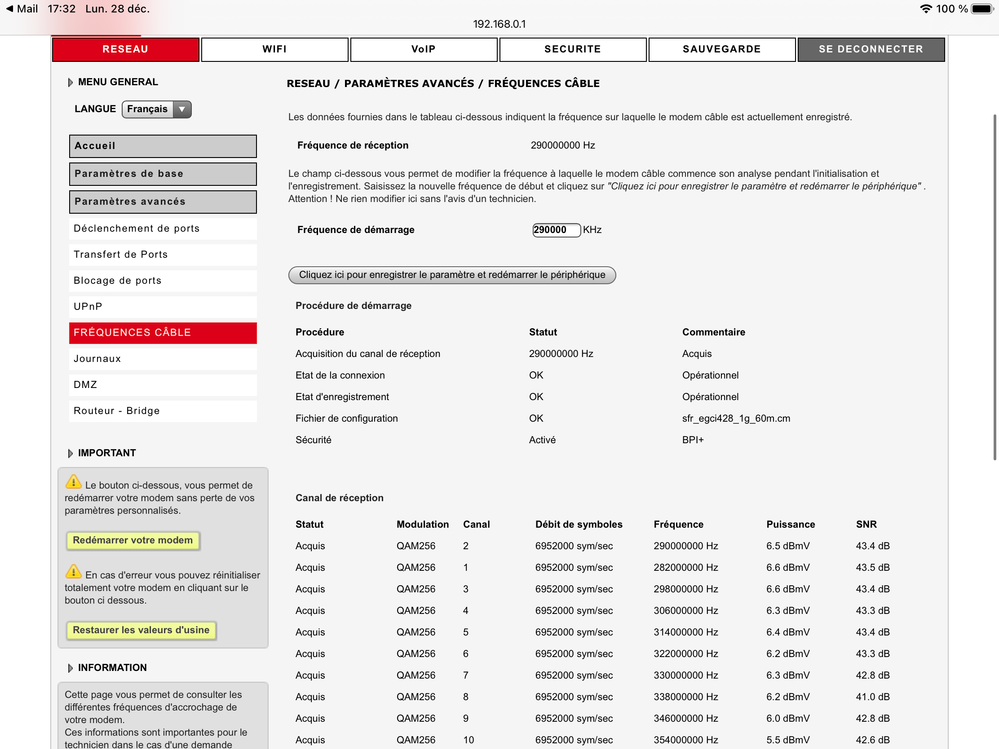The width and height of the screenshot is (999, 749).
Task: Switch to the SAUVEGARDE tab
Action: point(721,49)
